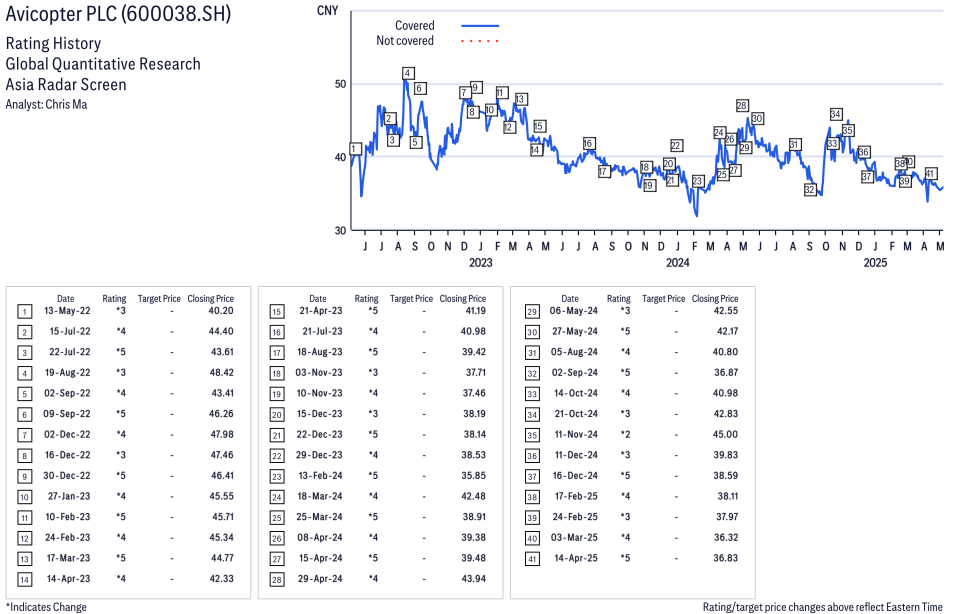
Task: Select the 'Asia Radar Screen' line
Action: point(66,85)
